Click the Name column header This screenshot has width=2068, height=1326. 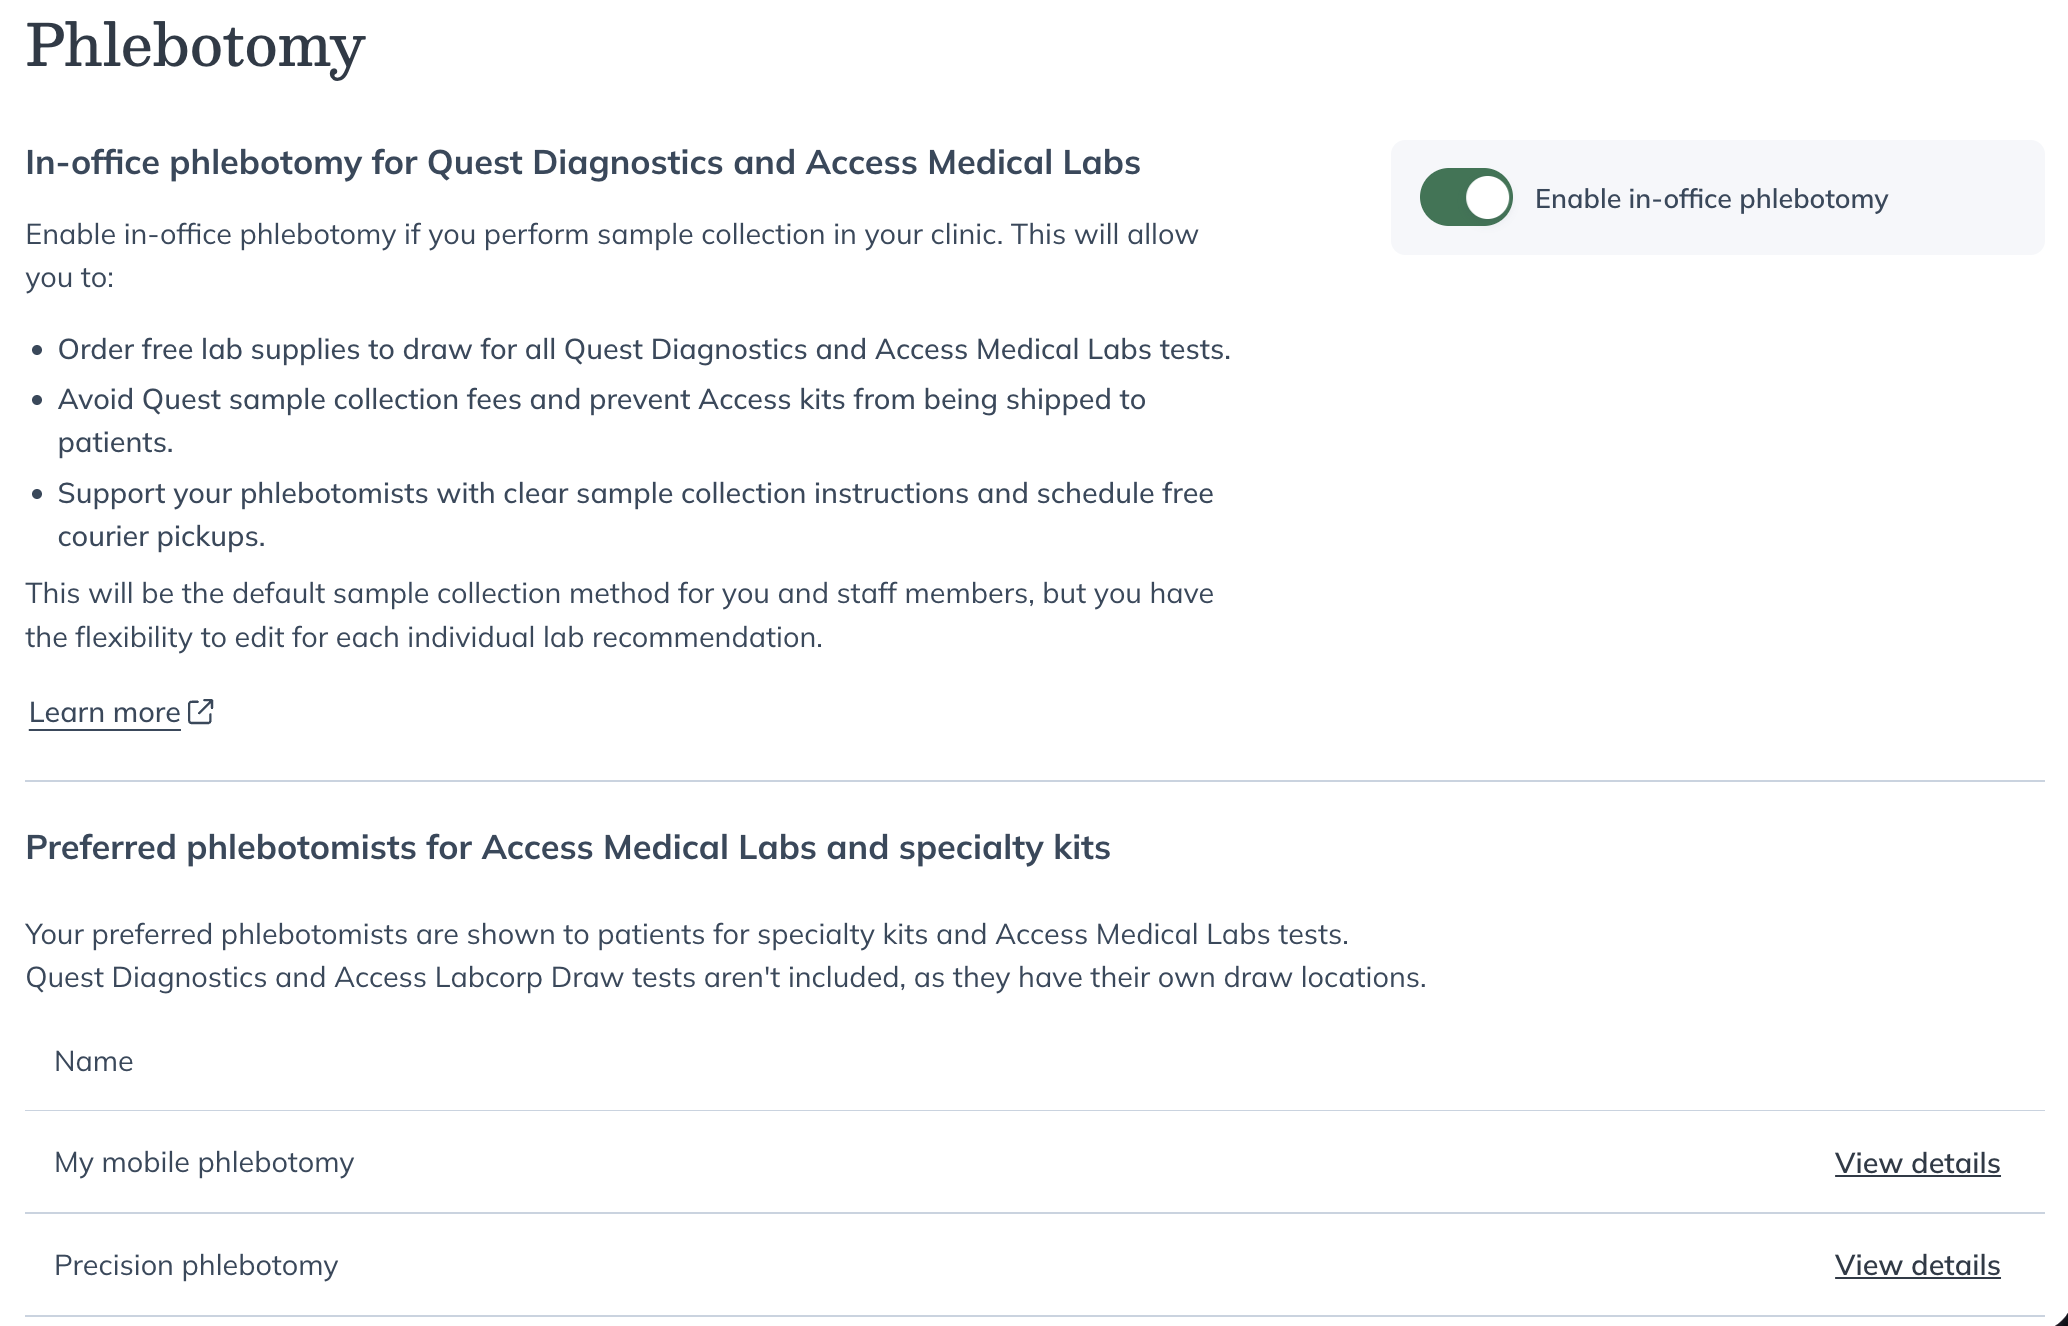[94, 1061]
